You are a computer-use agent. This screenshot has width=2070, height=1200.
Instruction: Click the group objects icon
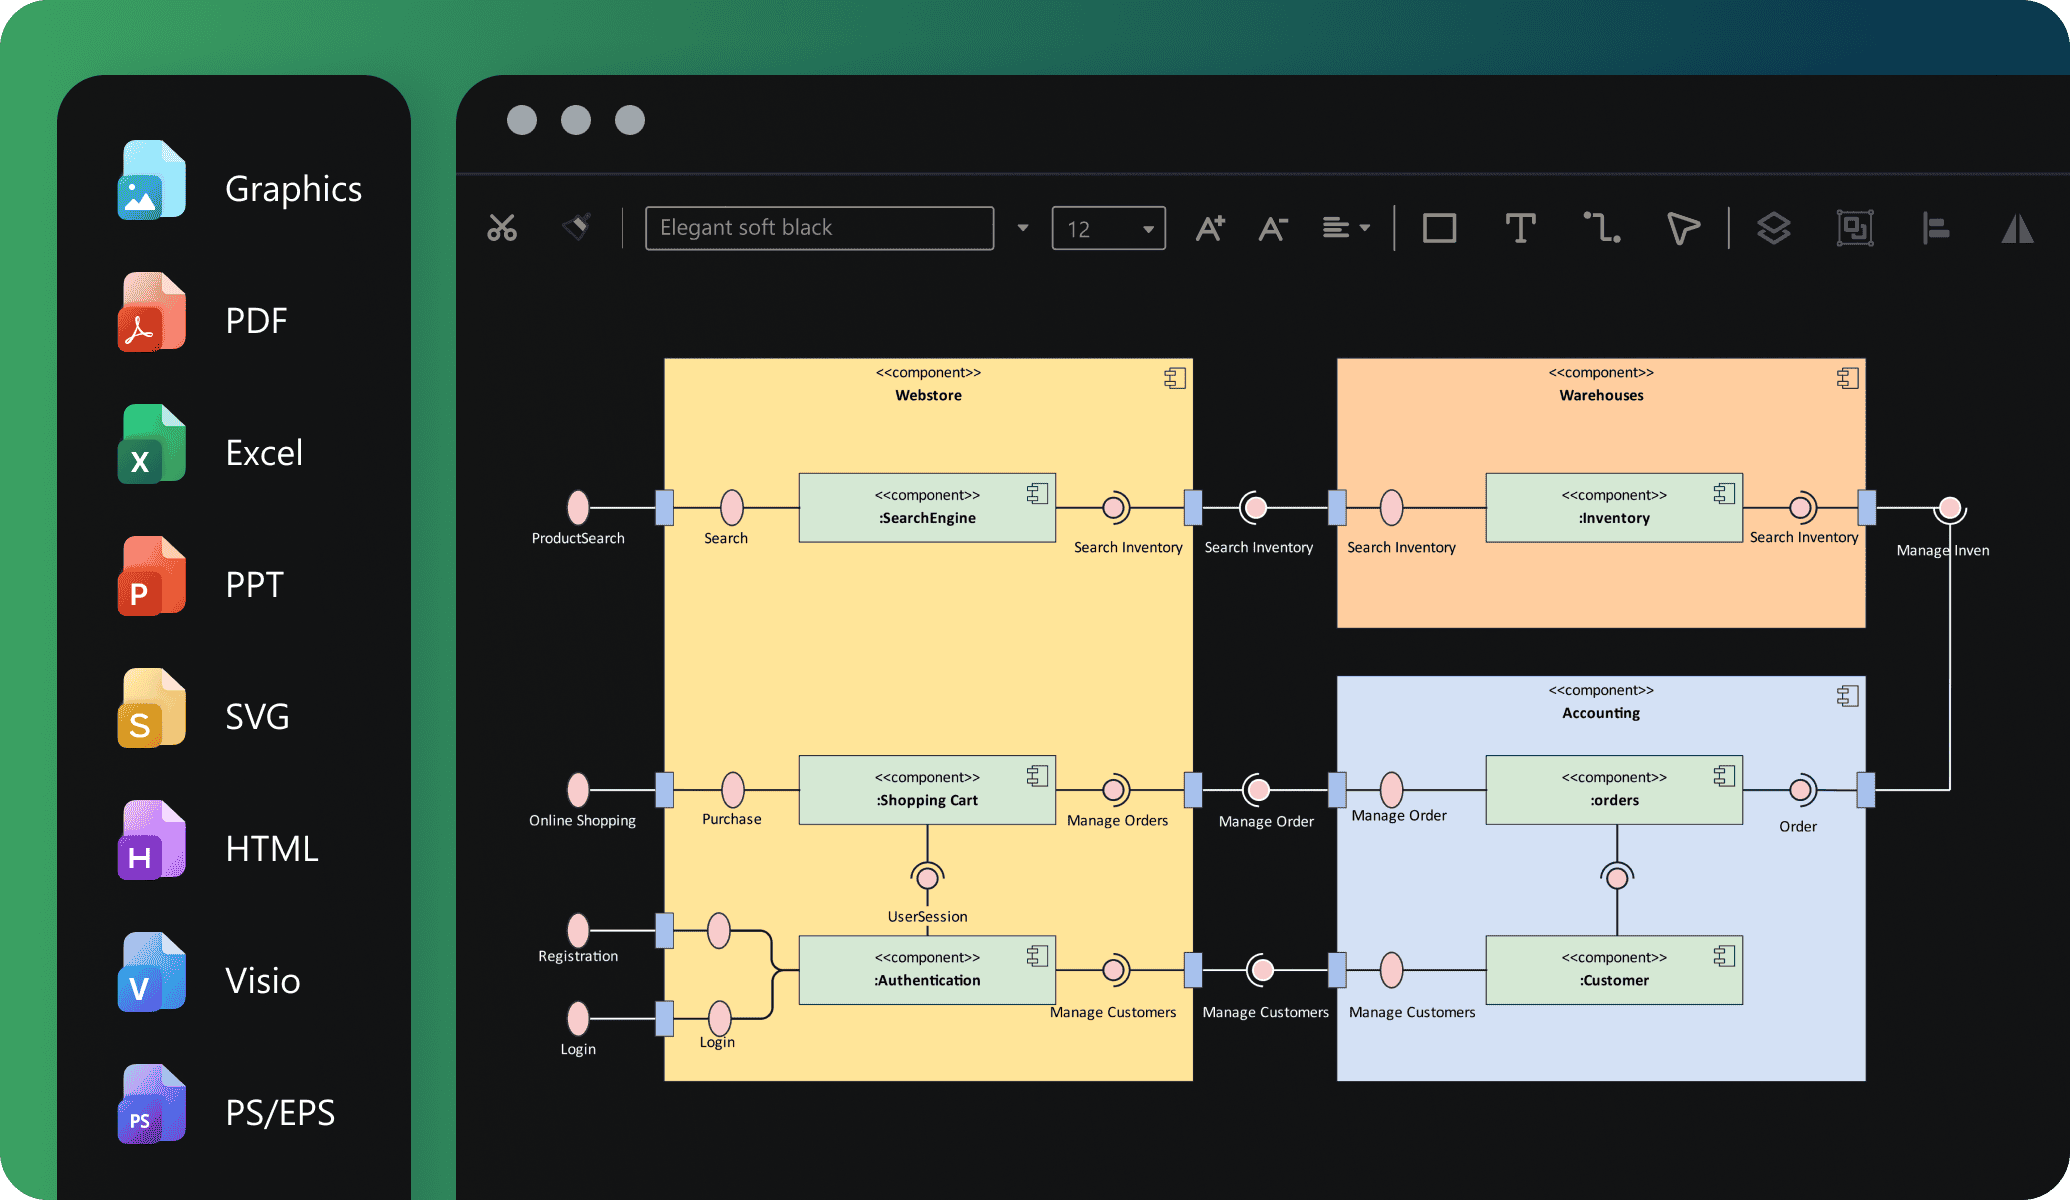pos(1855,229)
